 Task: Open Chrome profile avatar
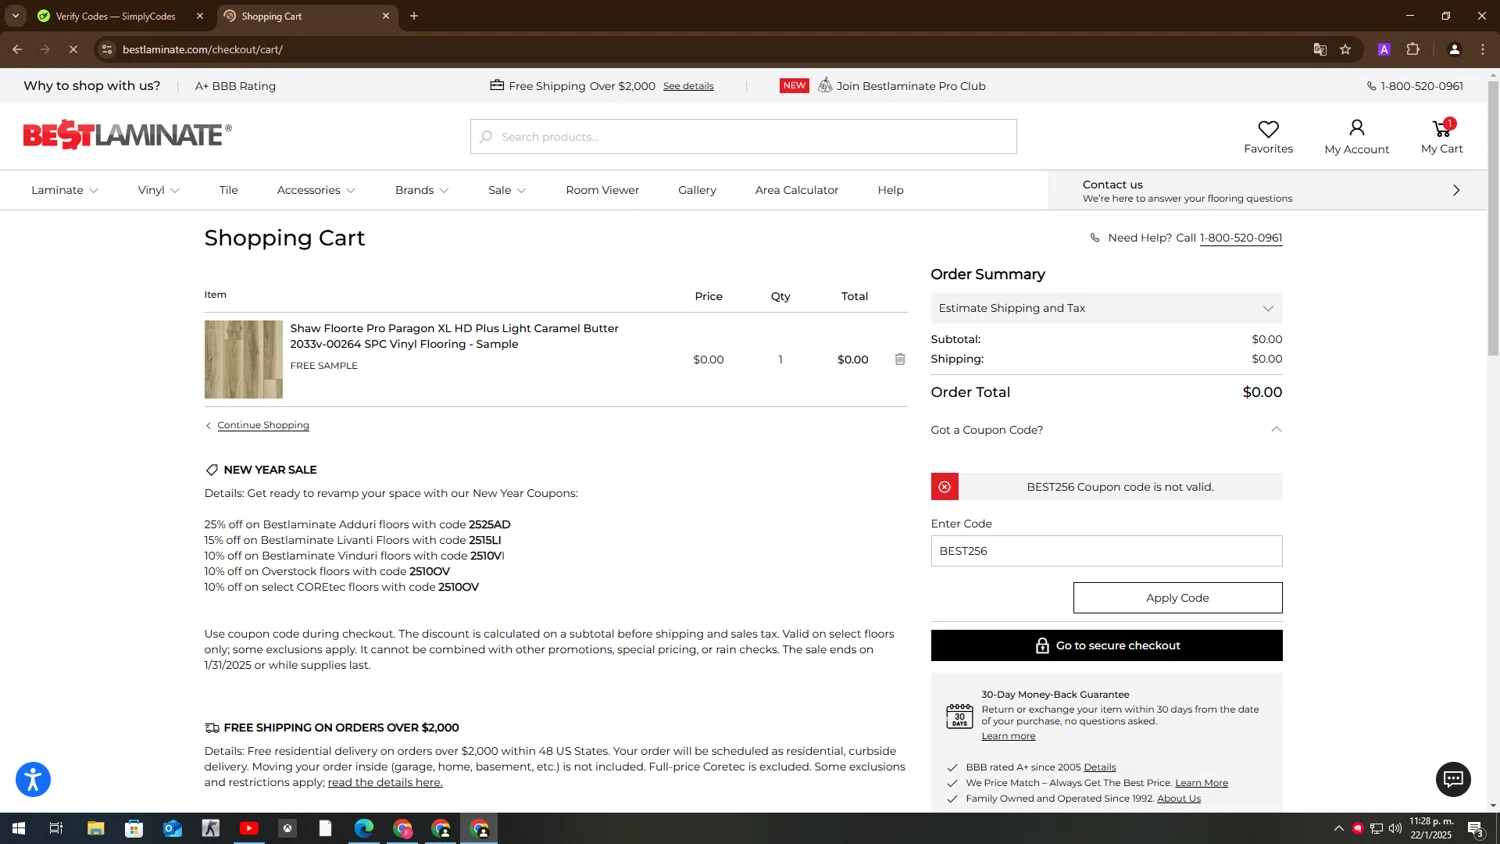click(1454, 49)
